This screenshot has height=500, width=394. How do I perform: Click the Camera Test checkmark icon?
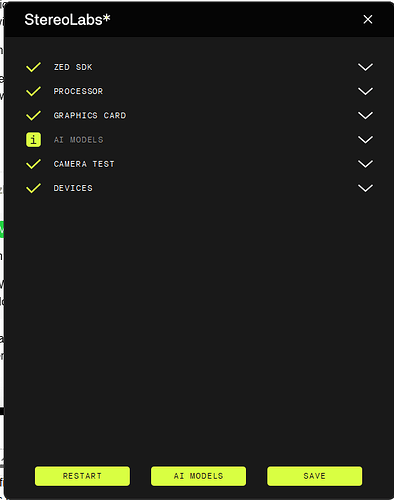tap(33, 164)
